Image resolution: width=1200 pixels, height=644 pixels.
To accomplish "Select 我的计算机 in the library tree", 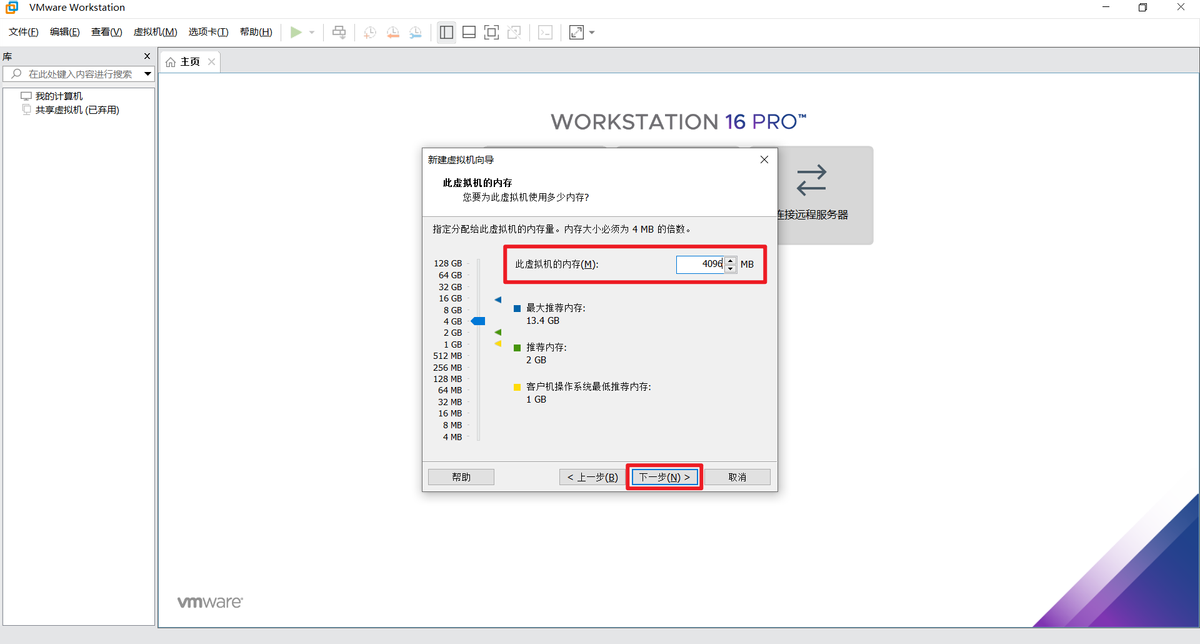I will [x=58, y=96].
